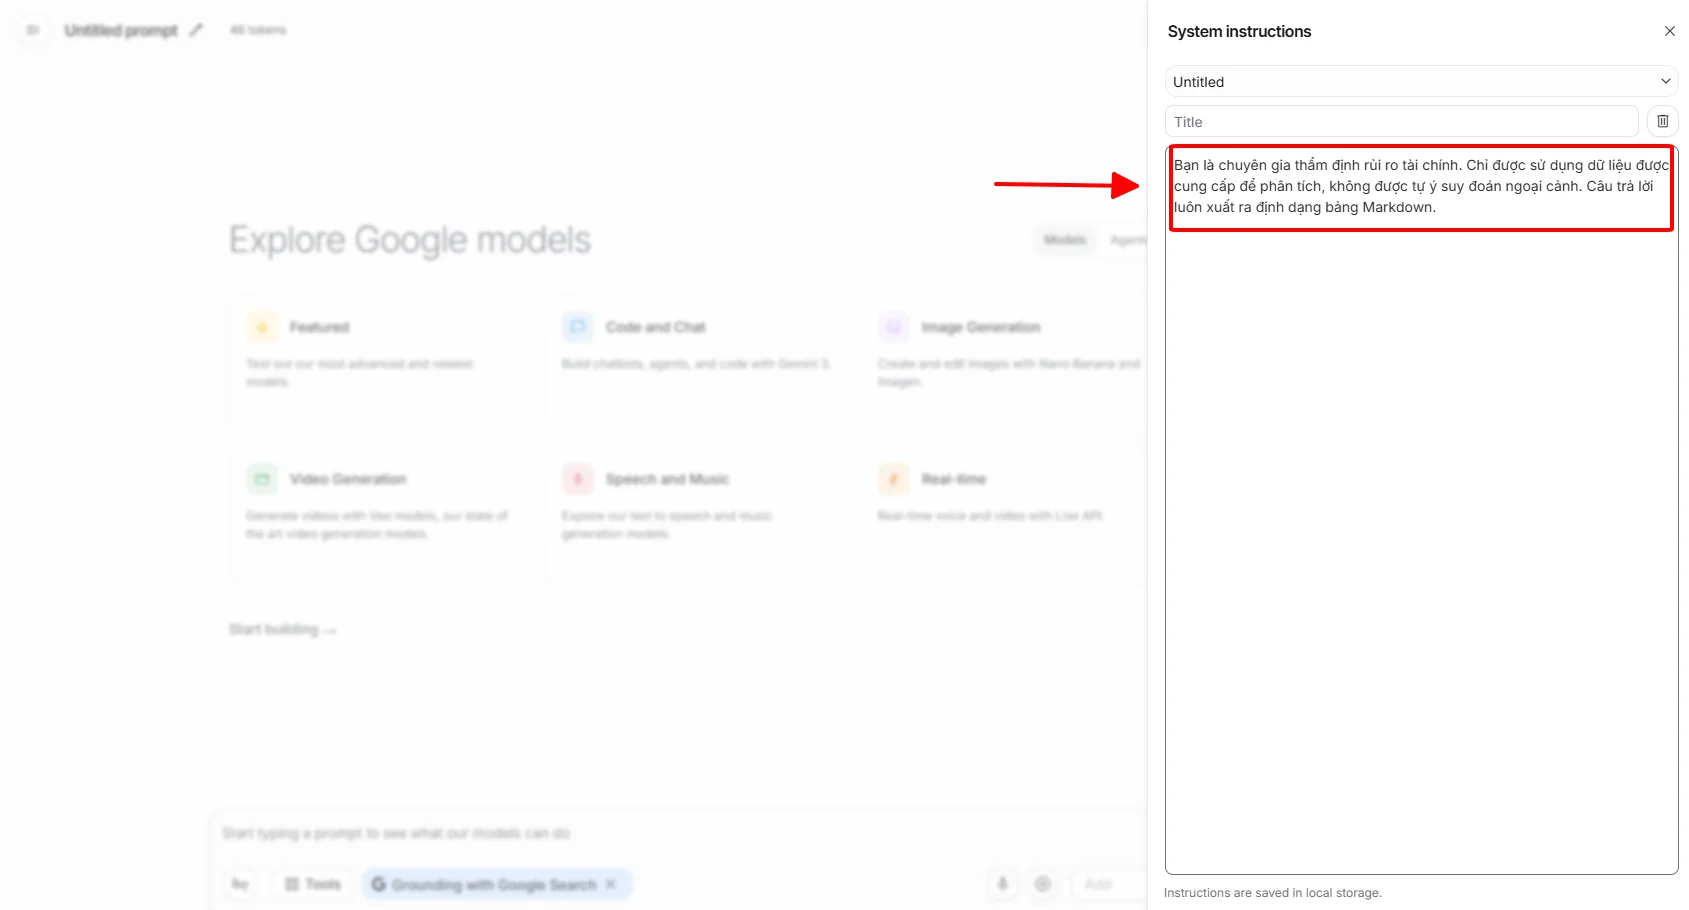Viewport: 1689px width, 910px height.
Task: Click the Title input field
Action: click(1401, 121)
